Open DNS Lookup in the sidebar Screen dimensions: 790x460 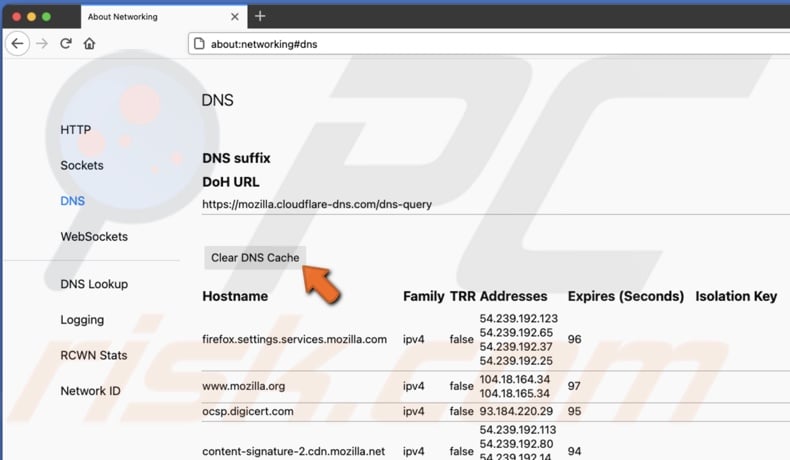point(94,284)
